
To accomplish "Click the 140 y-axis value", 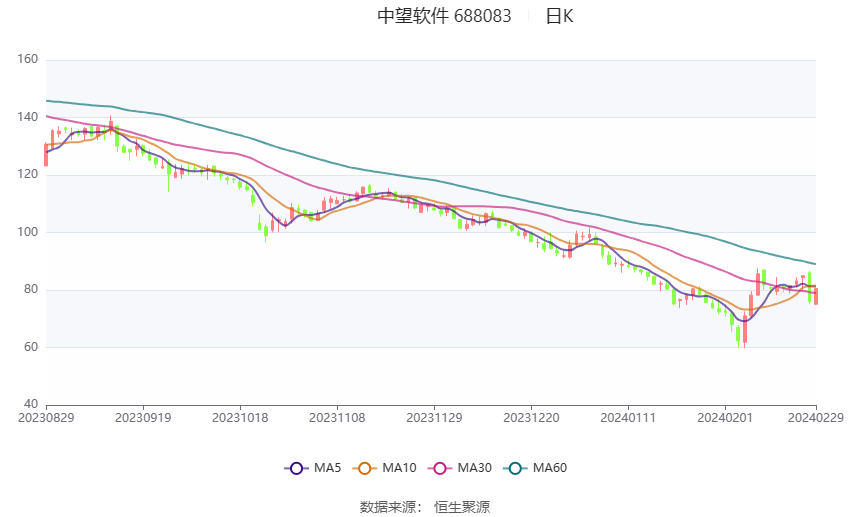I will pos(28,117).
